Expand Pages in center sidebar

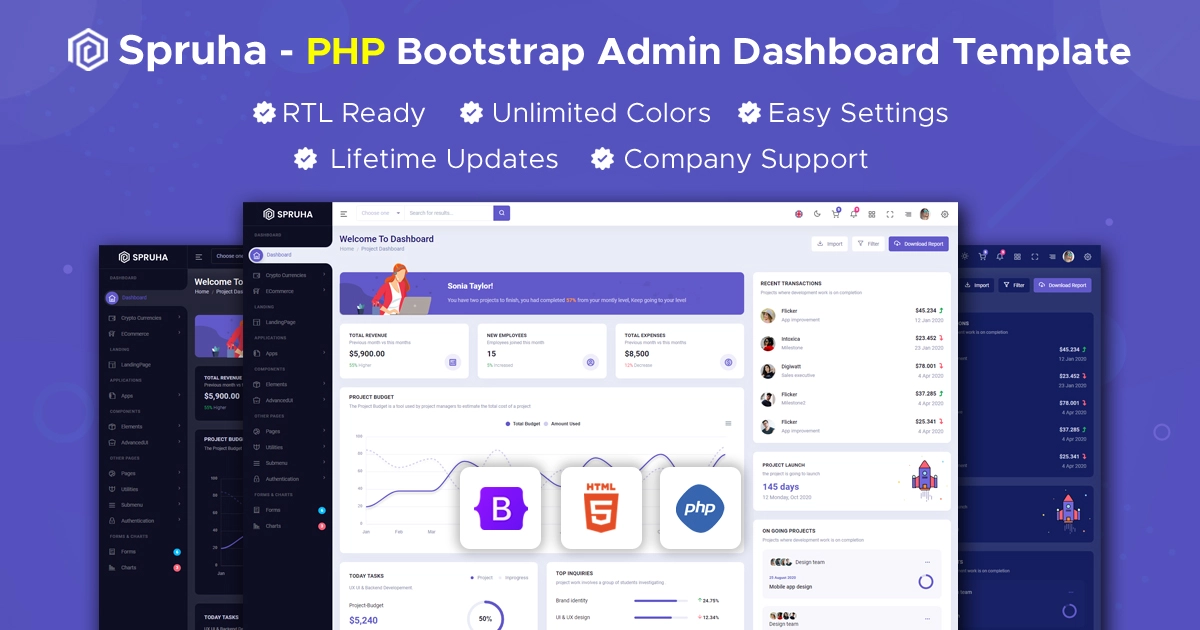coord(290,431)
